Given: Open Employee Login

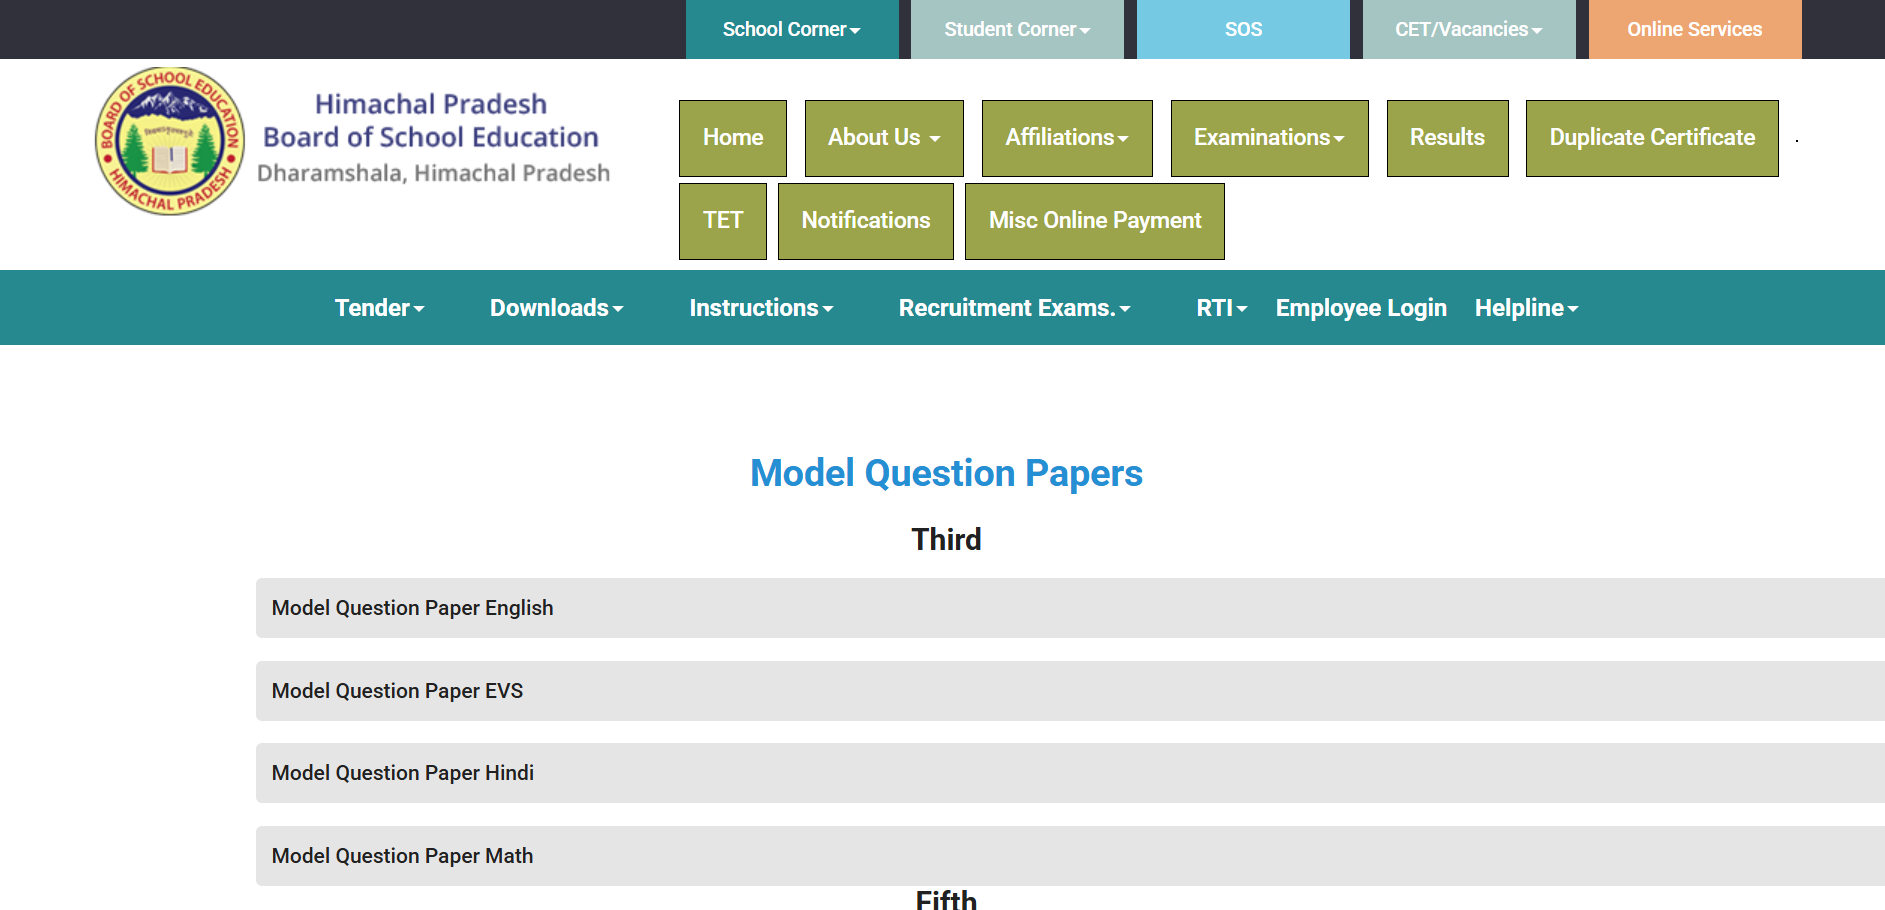Looking at the screenshot, I should coord(1361,308).
